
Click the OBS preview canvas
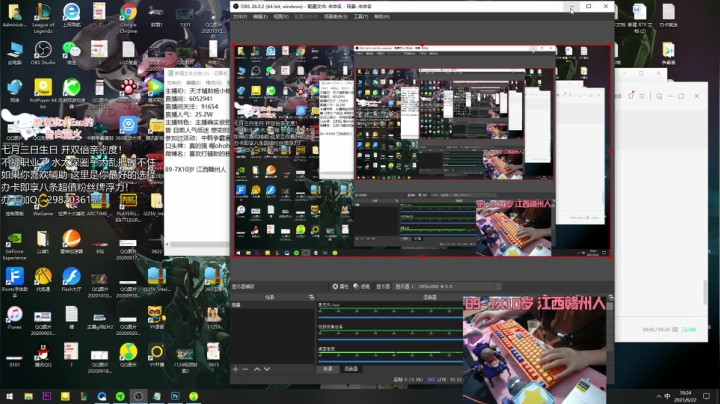tap(422, 151)
